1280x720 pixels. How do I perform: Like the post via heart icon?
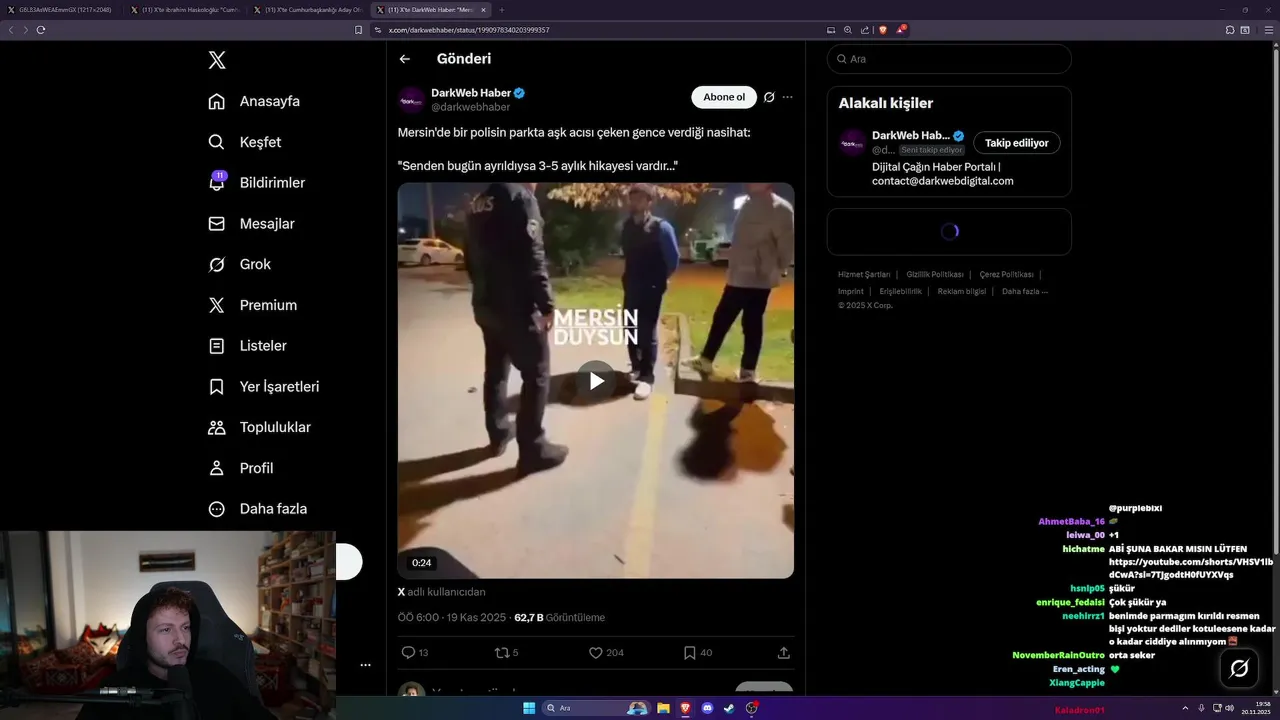(x=596, y=652)
